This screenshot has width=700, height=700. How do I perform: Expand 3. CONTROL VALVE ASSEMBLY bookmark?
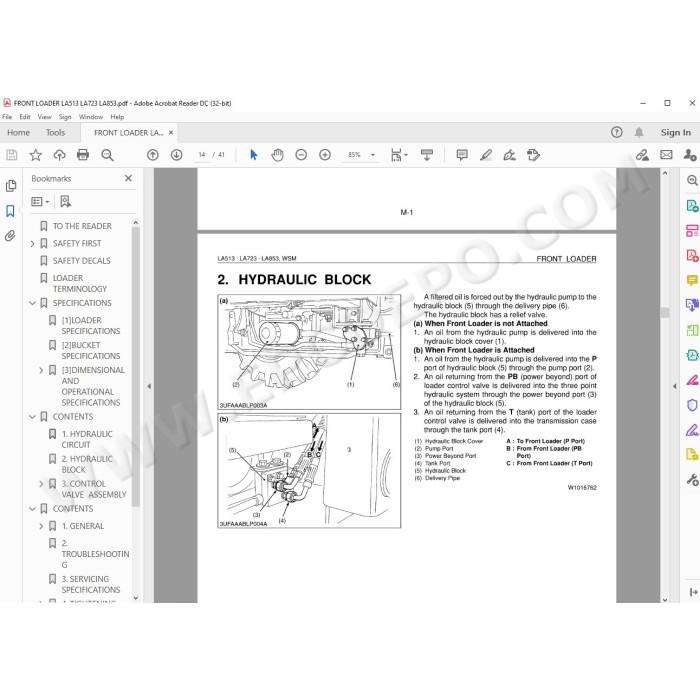tap(41, 484)
